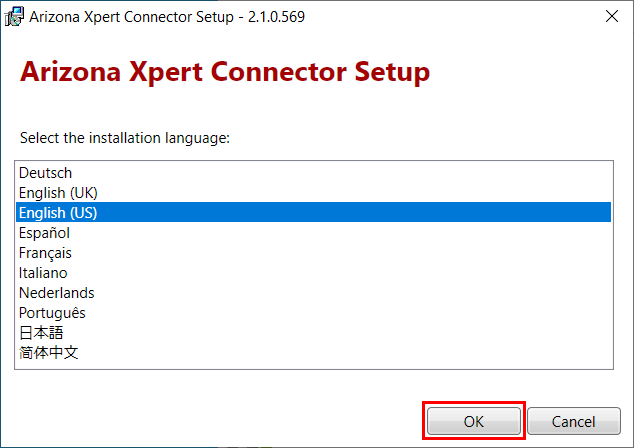
Task: Pick Español in the language list
Action: tap(313, 232)
